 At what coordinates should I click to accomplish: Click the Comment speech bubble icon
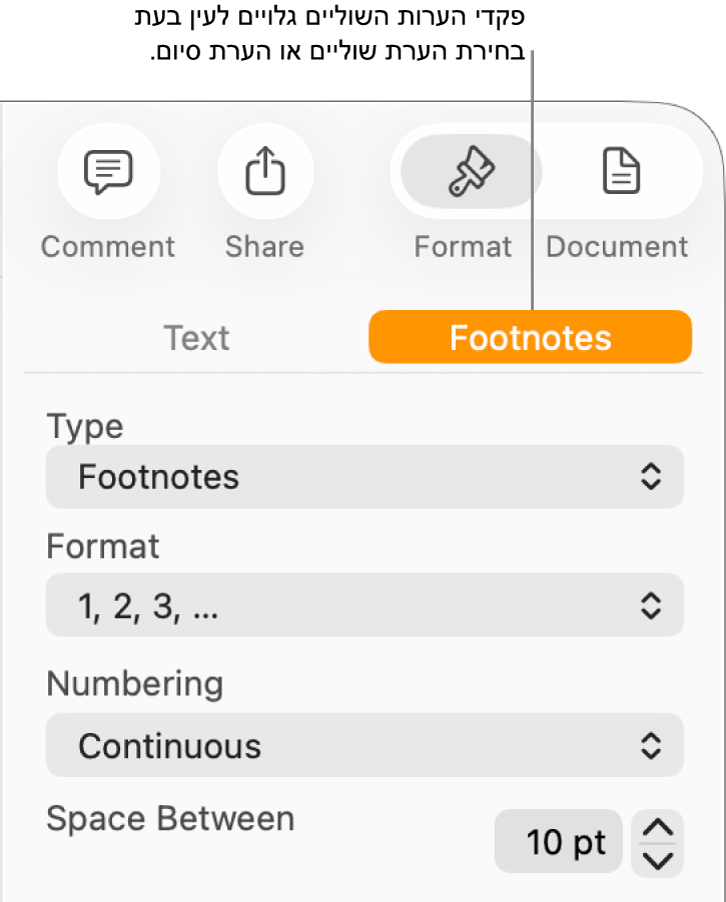pos(108,174)
